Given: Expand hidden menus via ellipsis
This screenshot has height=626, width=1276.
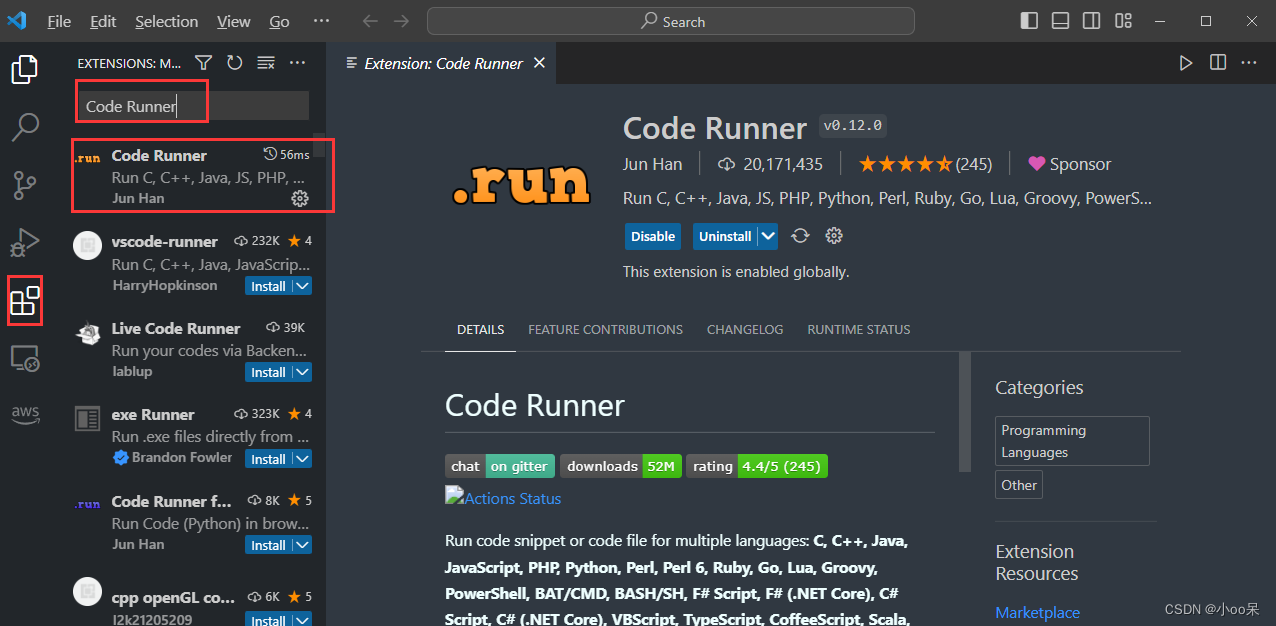Looking at the screenshot, I should pyautogui.click(x=321, y=21).
